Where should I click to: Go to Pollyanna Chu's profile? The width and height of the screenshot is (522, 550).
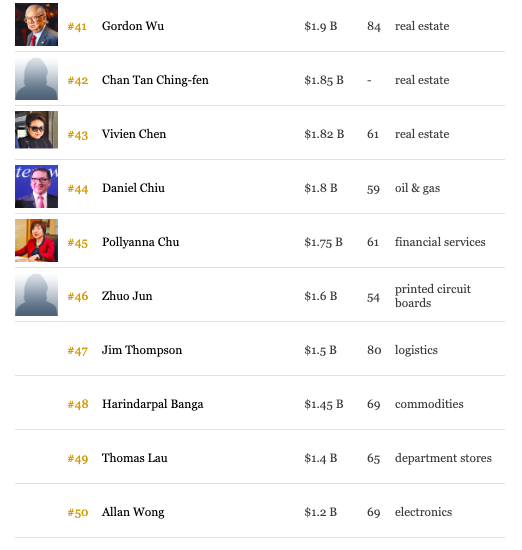pyautogui.click(x=141, y=242)
